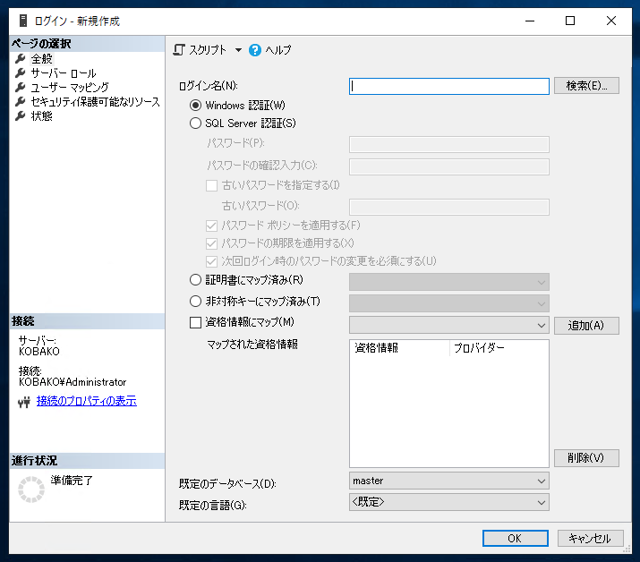
Task: Click the キャンセル button
Action: tap(590, 538)
